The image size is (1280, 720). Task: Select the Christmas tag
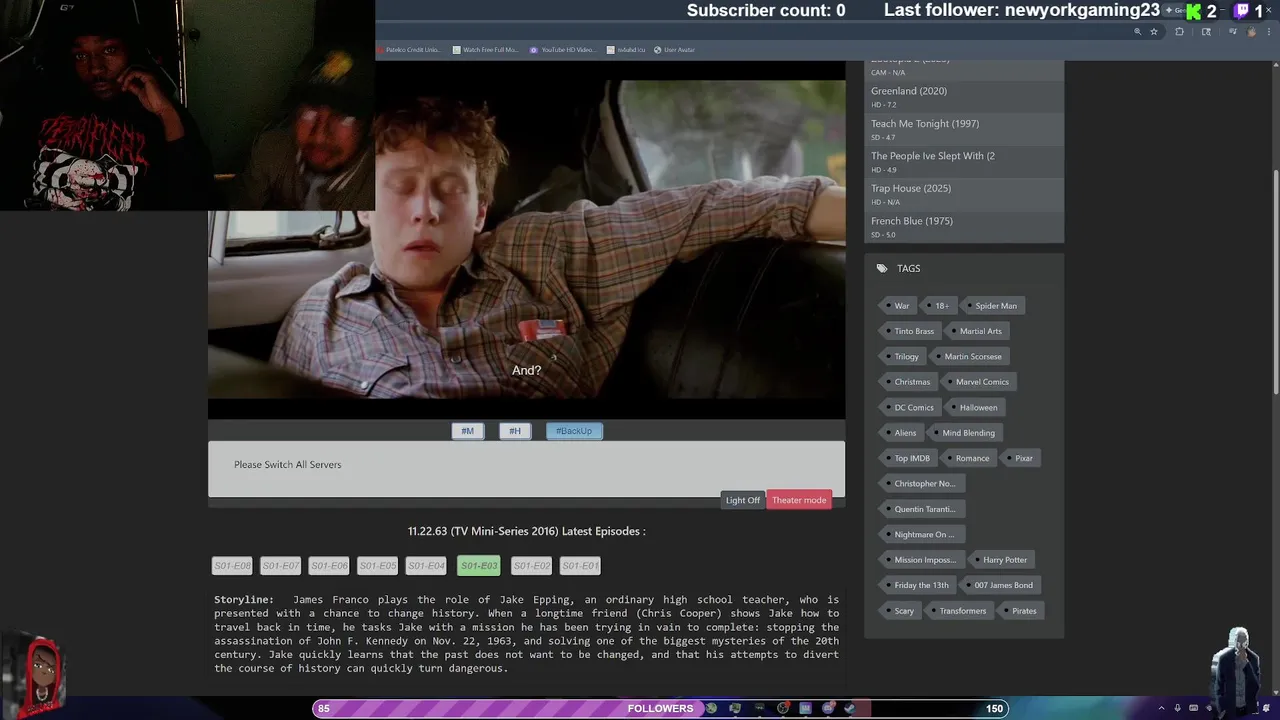click(911, 382)
